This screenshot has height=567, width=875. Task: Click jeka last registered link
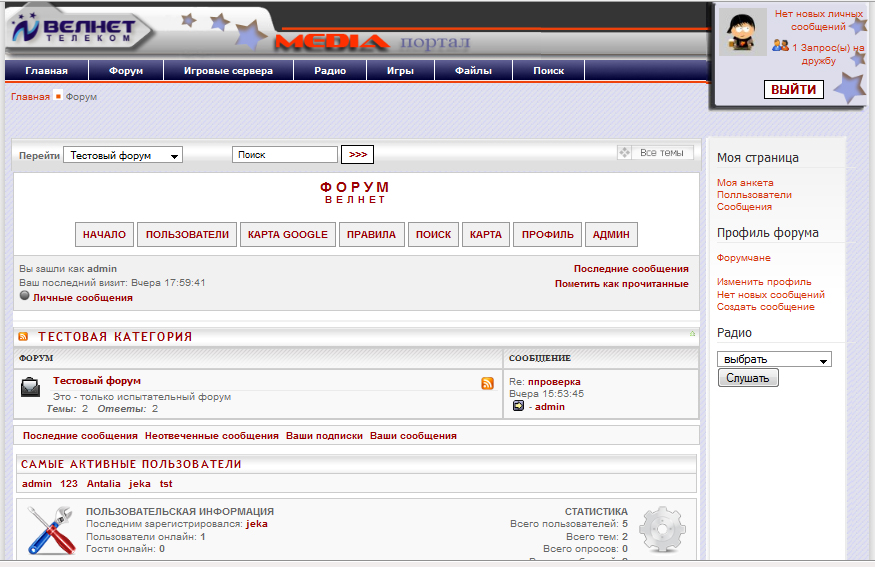pos(257,523)
